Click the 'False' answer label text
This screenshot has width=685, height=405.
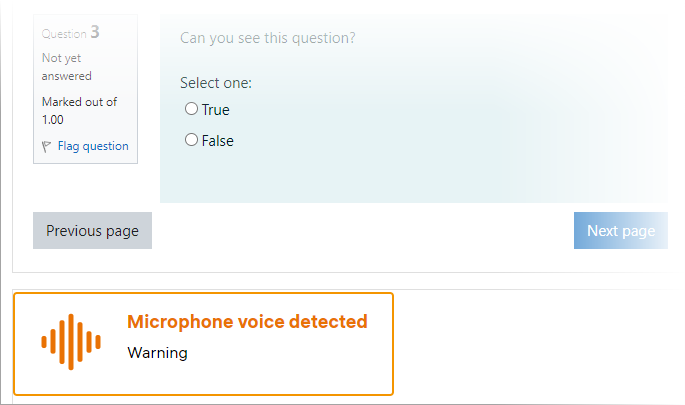[x=217, y=141]
